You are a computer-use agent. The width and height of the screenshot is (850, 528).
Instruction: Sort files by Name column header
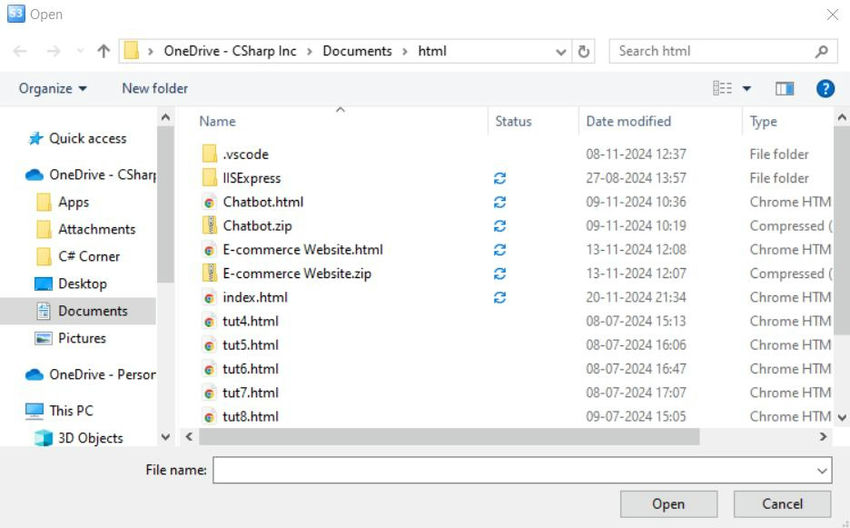coord(217,121)
